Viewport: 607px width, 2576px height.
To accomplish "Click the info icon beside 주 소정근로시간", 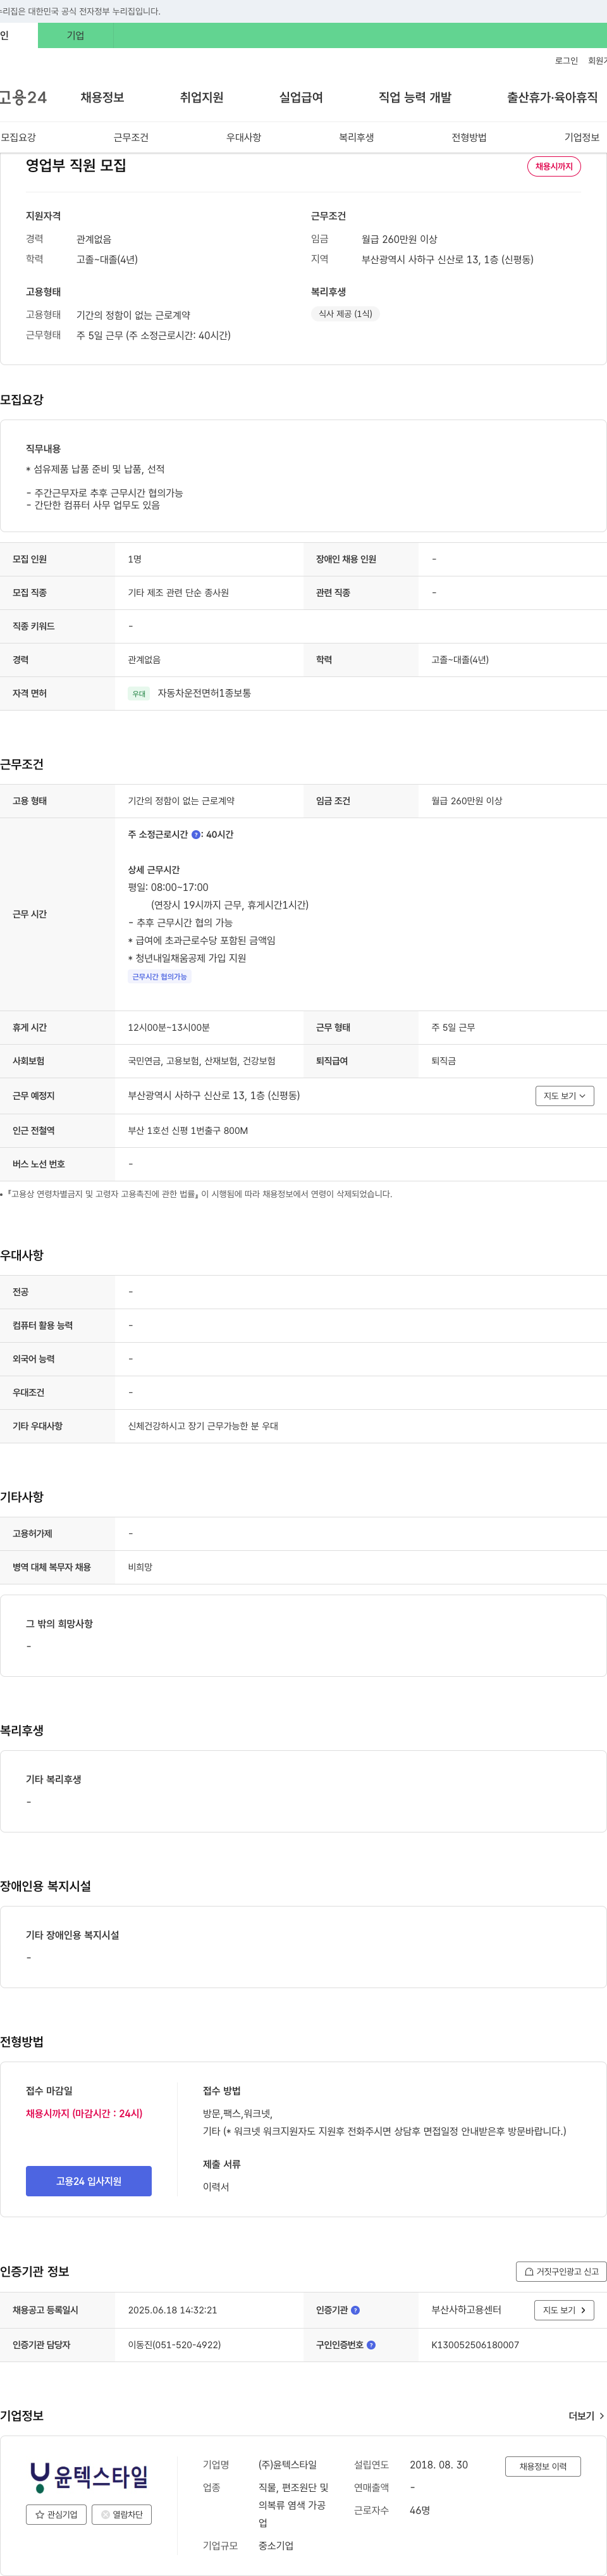I will click(196, 834).
